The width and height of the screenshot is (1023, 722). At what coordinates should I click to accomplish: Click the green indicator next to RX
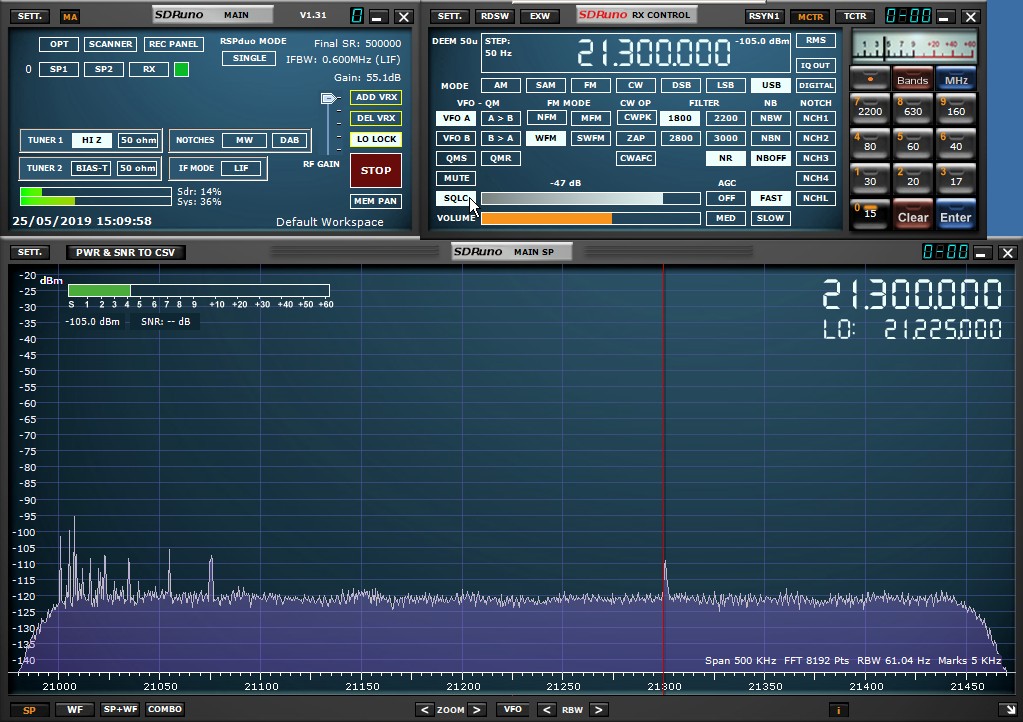coord(181,69)
